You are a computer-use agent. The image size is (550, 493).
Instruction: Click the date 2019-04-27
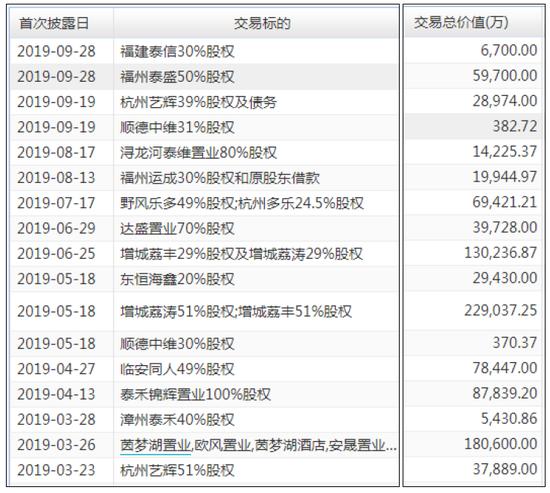click(x=56, y=369)
